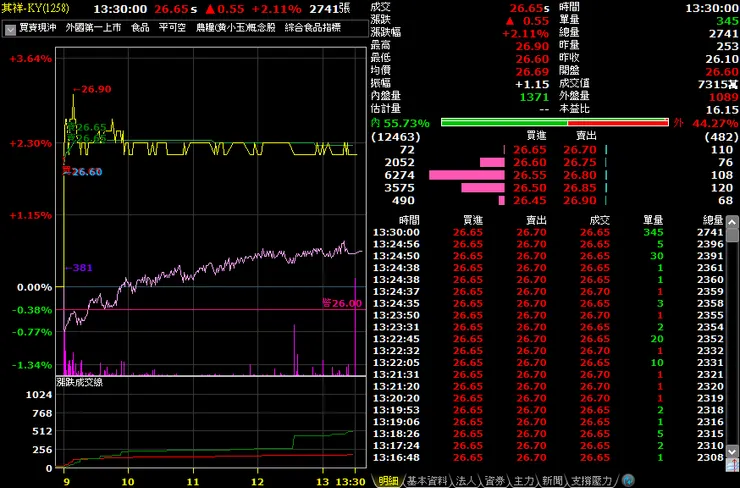
Task: Click the 成交值 7315萬 value
Action: point(718,84)
